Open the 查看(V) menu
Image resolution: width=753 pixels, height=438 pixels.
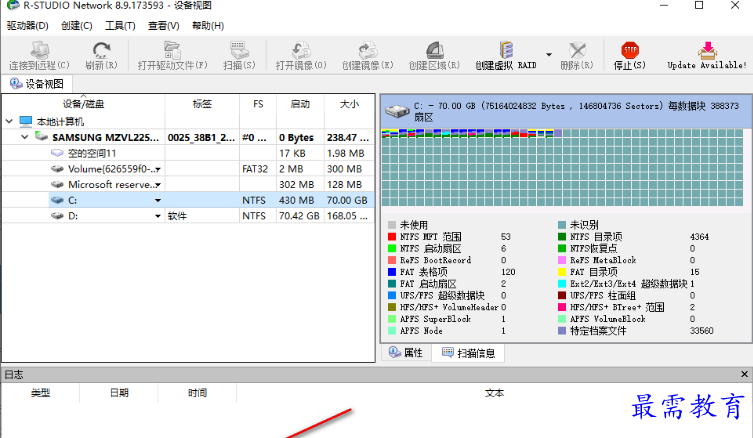tap(163, 26)
